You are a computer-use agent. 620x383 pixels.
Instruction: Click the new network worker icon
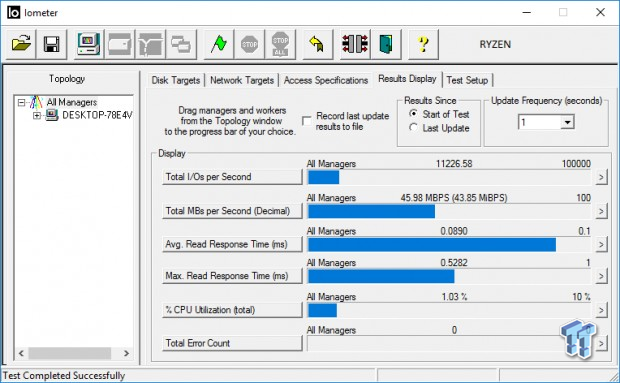[150, 44]
